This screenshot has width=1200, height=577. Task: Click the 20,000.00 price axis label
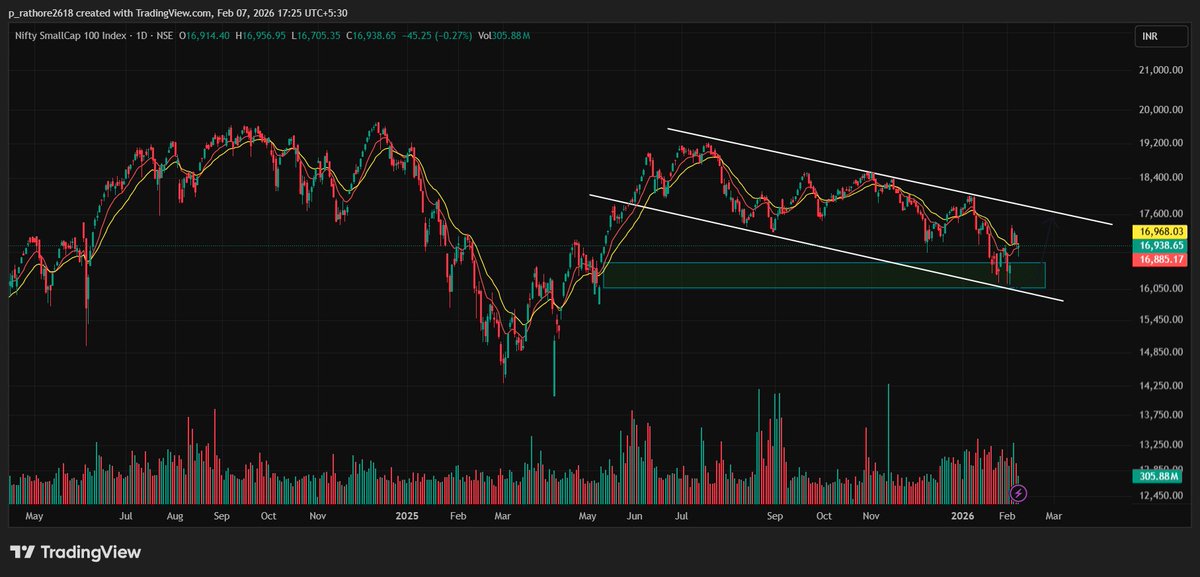1160,110
